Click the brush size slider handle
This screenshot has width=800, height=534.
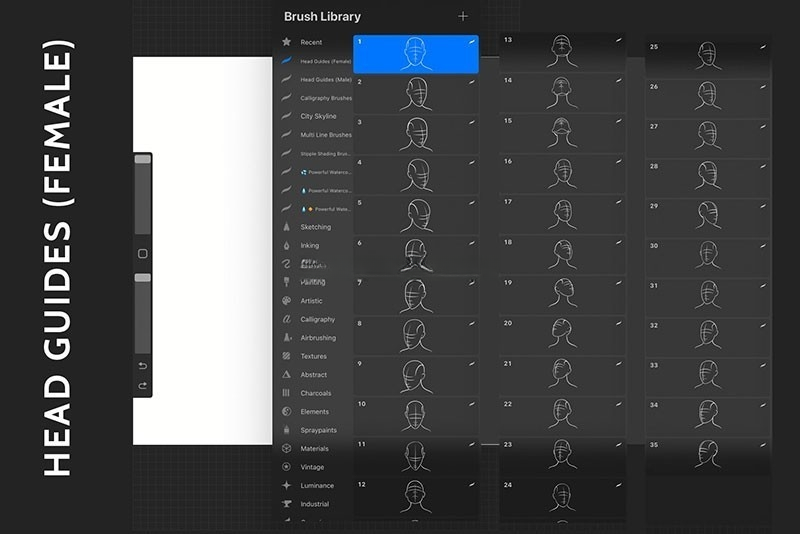[x=143, y=159]
